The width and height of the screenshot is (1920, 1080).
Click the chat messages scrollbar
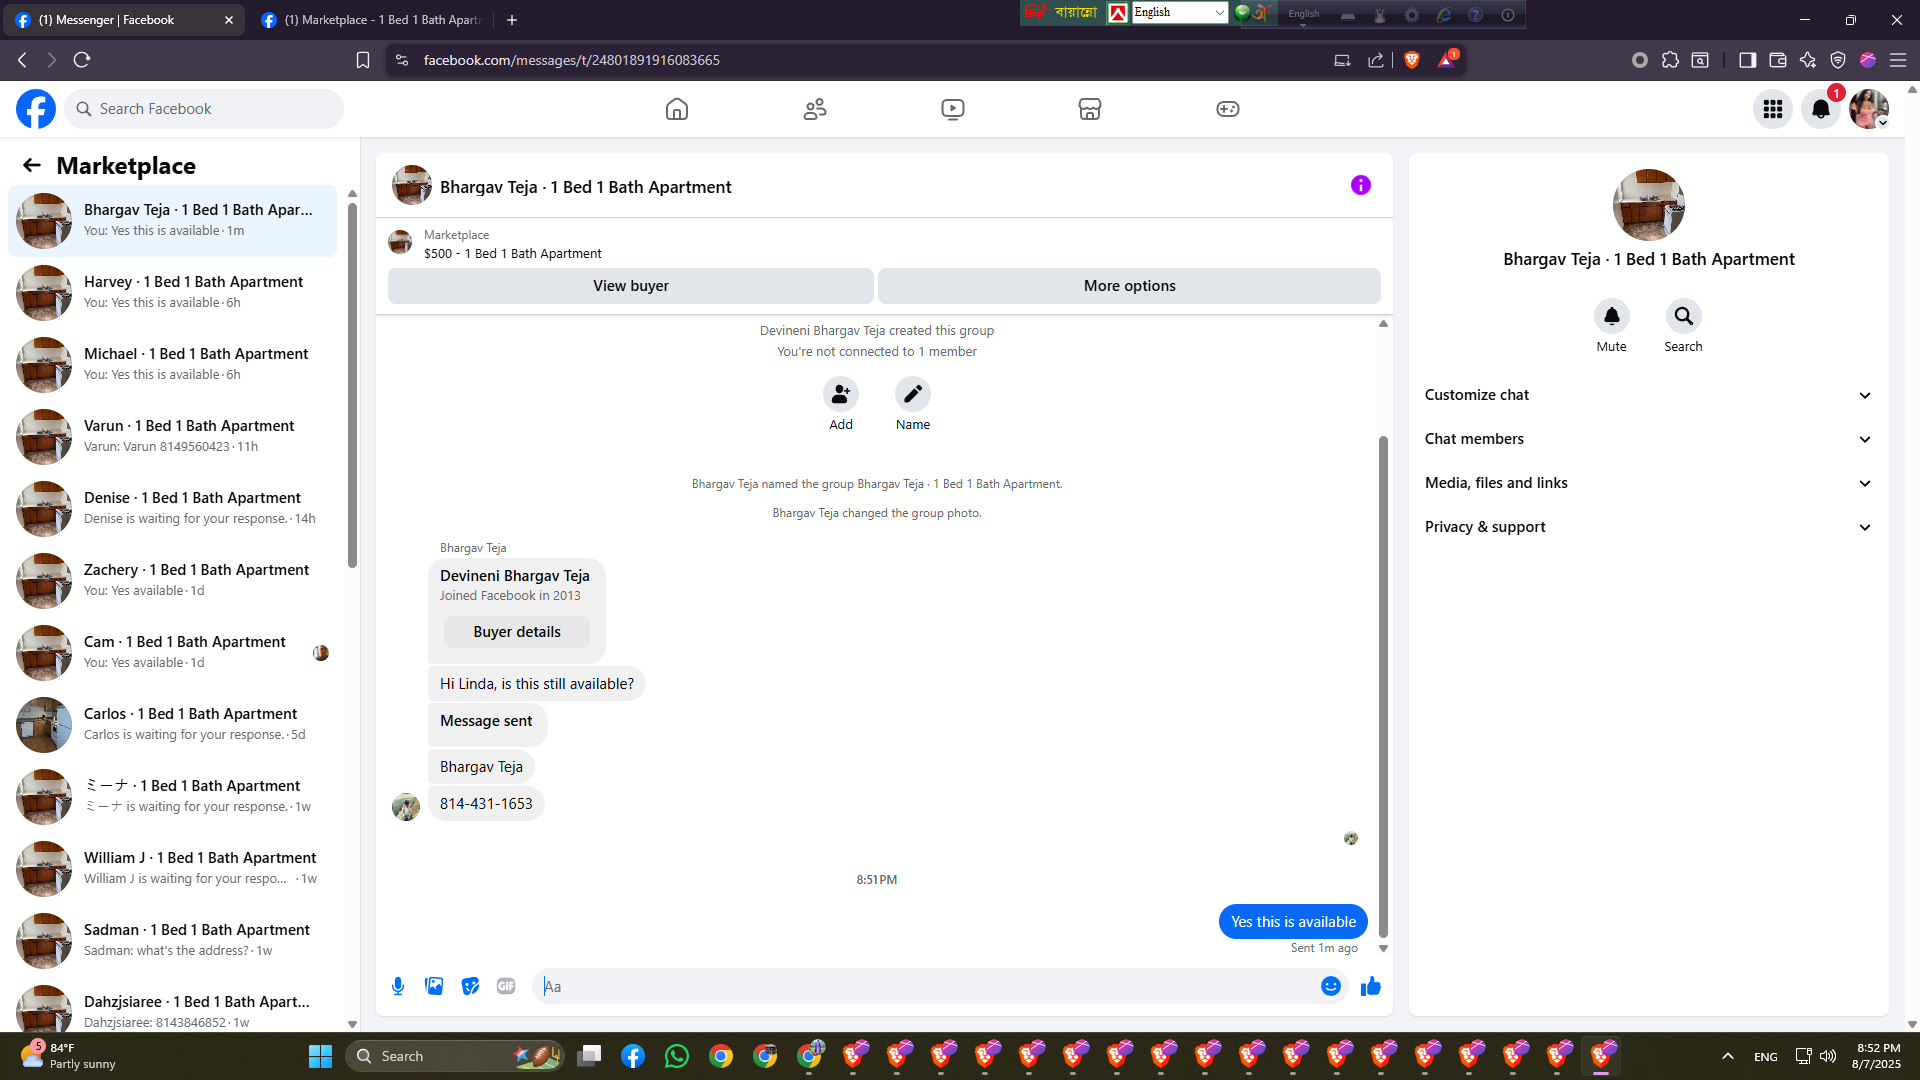tap(1383, 686)
